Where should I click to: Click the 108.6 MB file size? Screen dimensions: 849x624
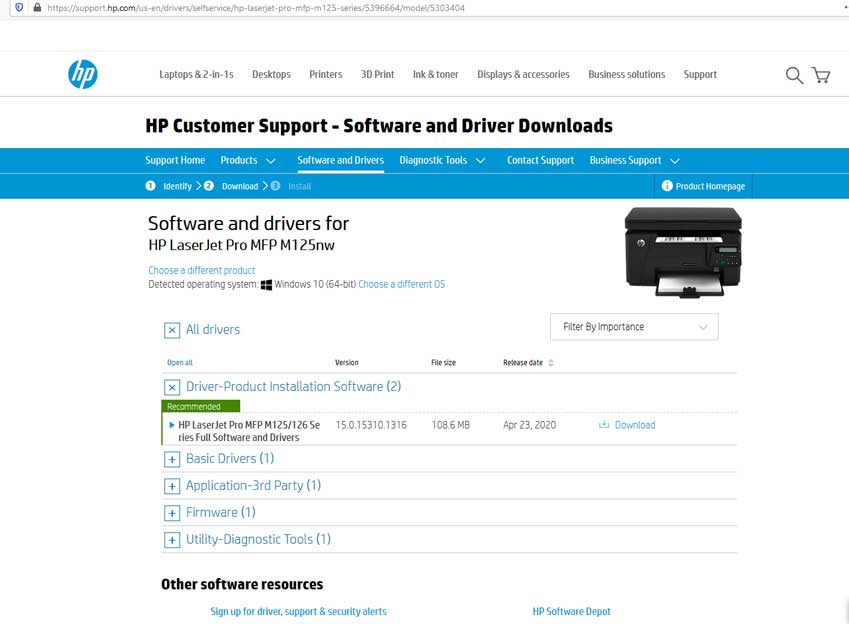coord(450,425)
